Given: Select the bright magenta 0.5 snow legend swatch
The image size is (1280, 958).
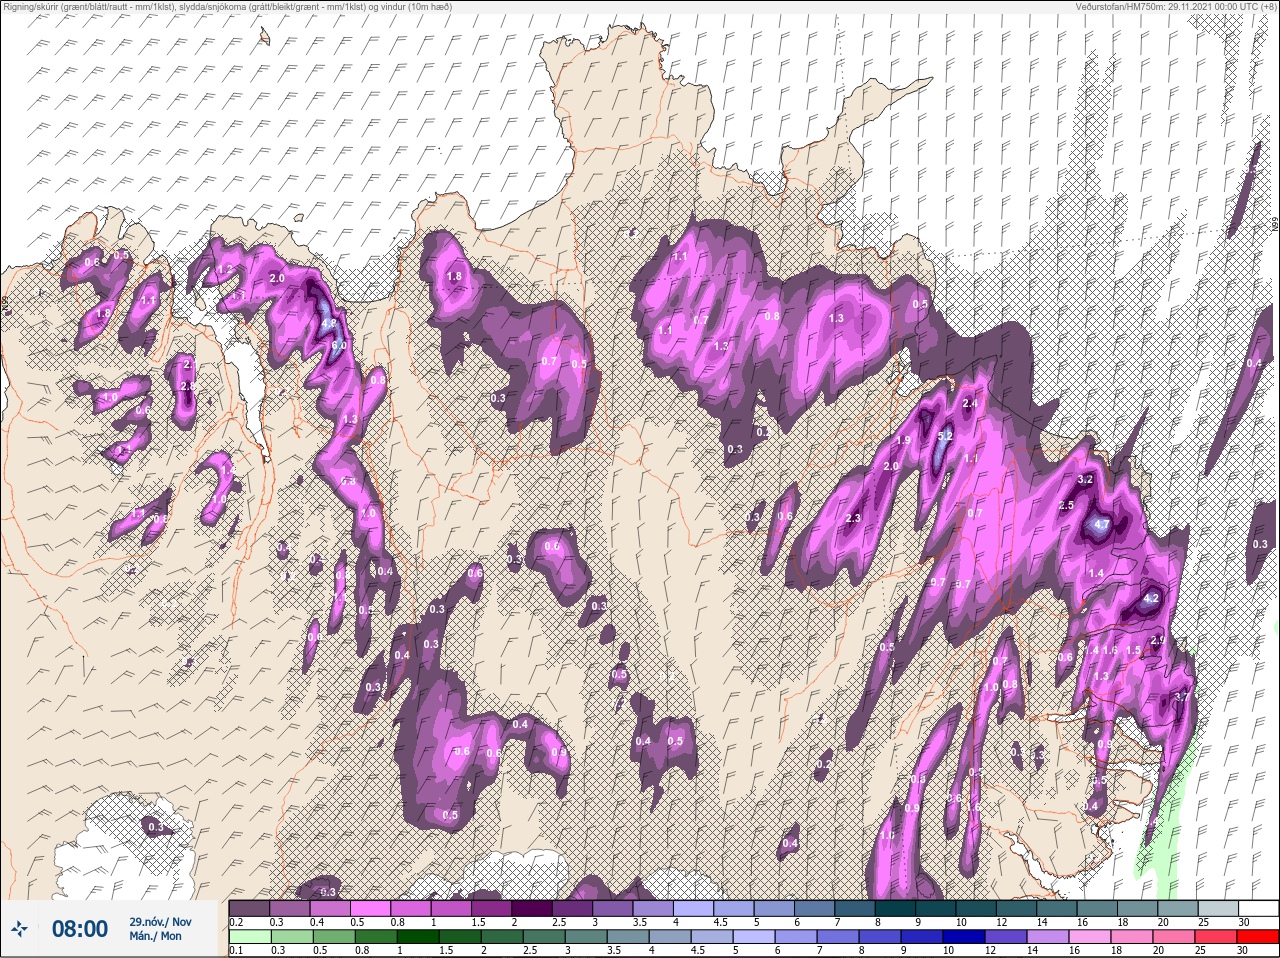Looking at the screenshot, I should coord(371,907).
